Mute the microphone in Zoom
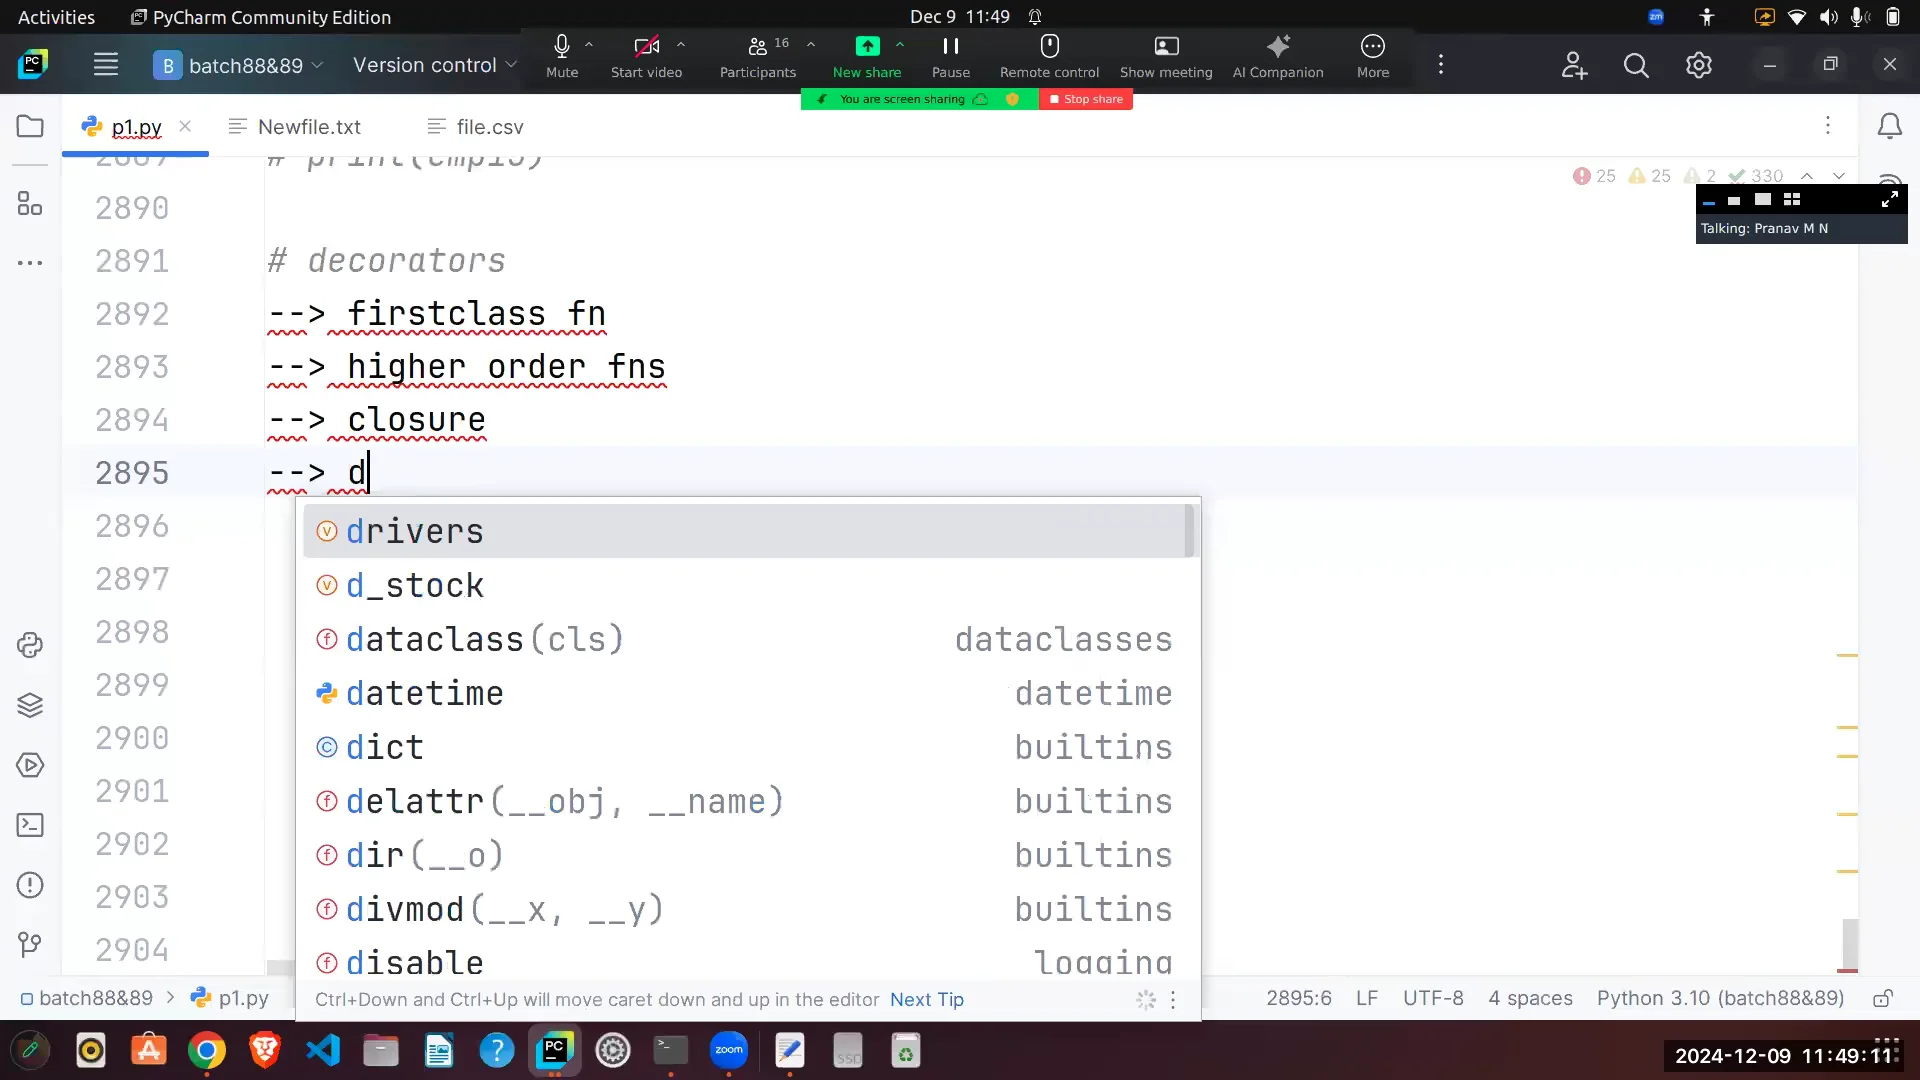1920x1080 pixels. point(561,55)
